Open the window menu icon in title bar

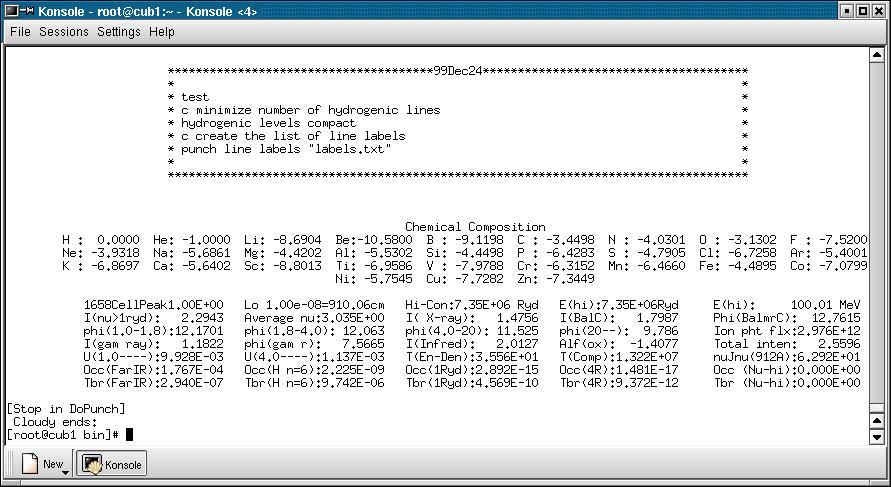point(10,11)
